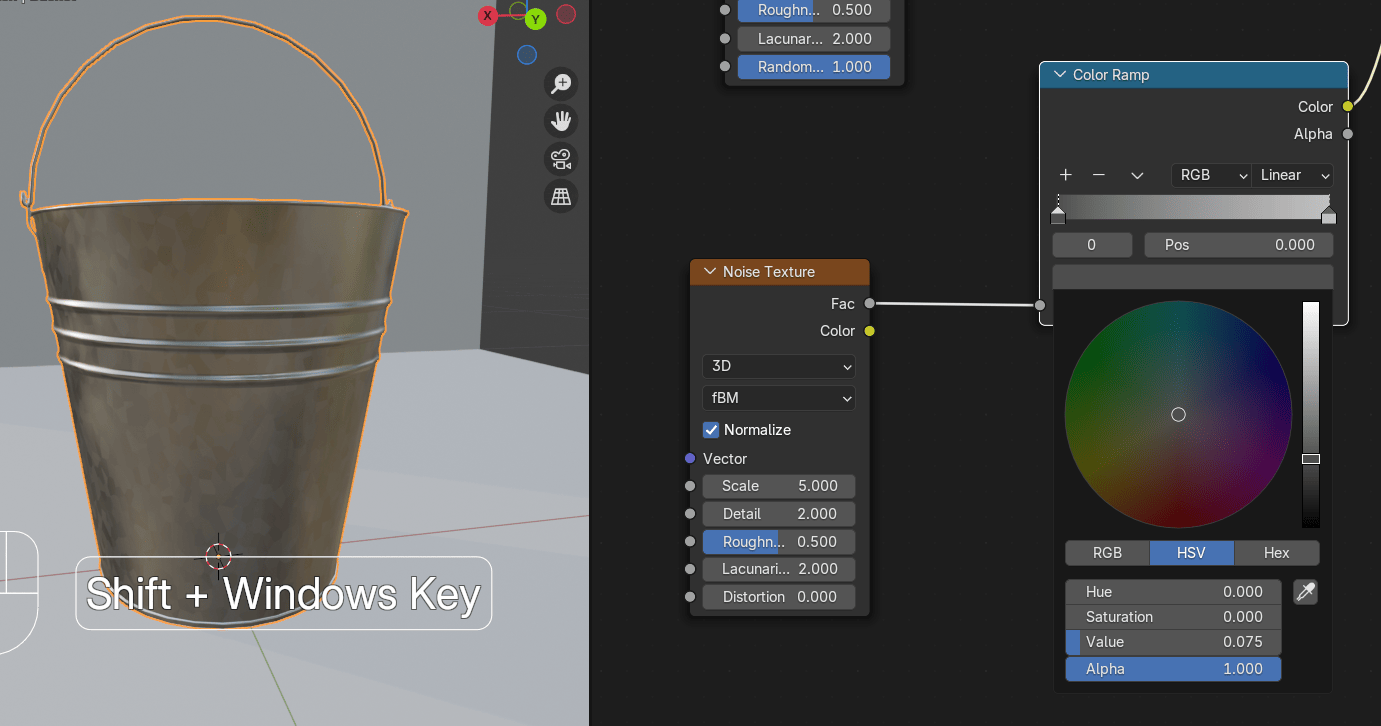Click the green Y axis gizmo
The image size is (1381, 726).
click(x=535, y=19)
